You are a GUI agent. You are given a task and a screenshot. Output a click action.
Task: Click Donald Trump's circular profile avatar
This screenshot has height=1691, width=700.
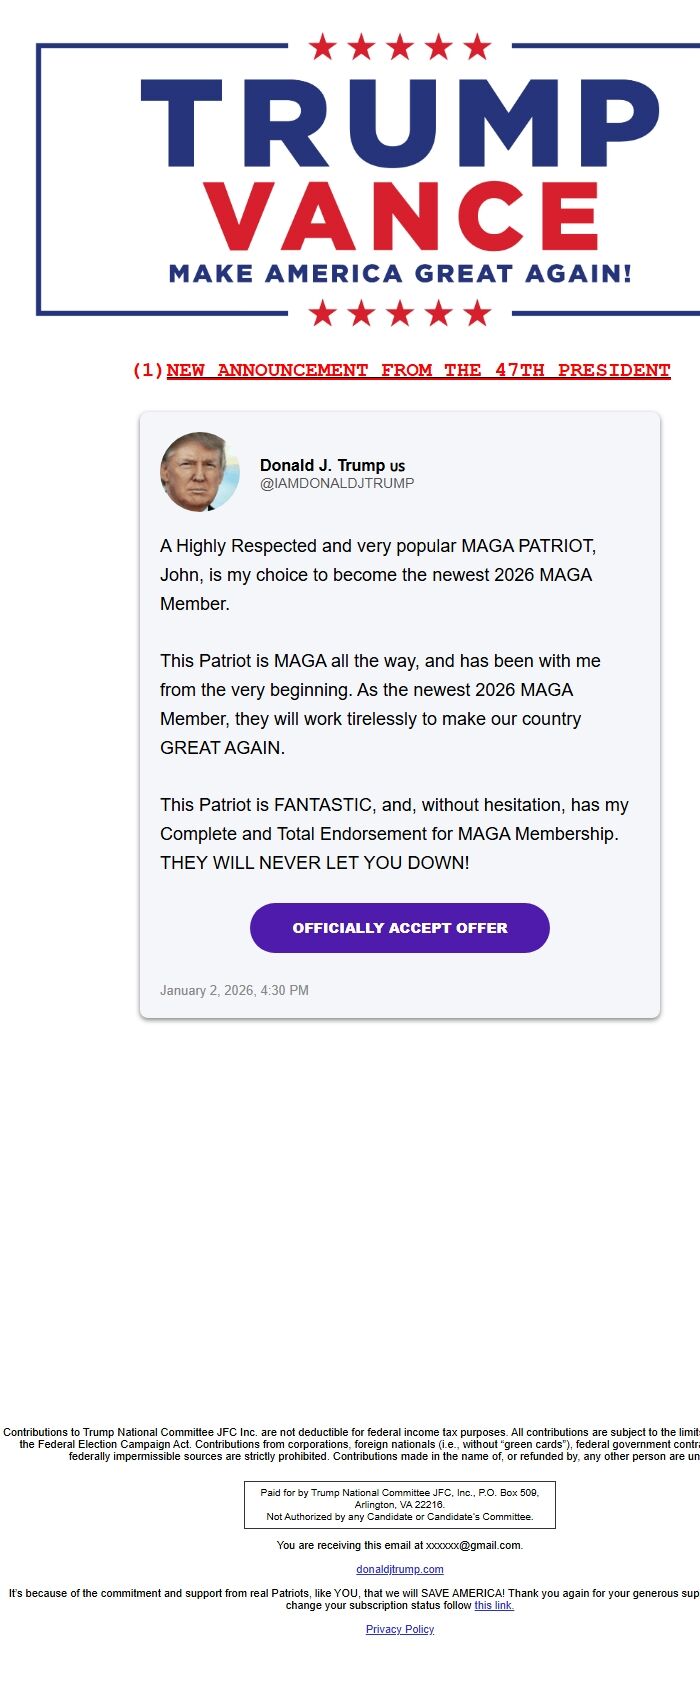pos(198,471)
